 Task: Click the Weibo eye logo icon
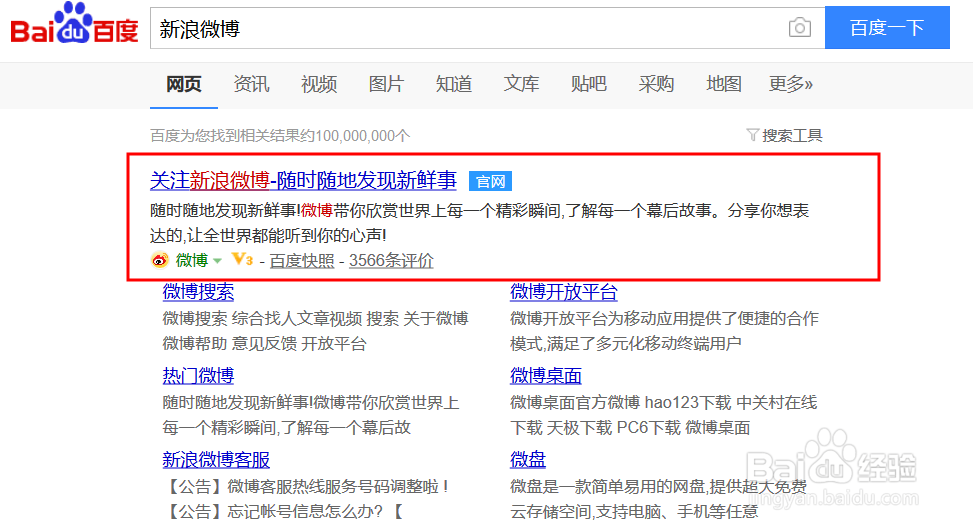[159, 260]
